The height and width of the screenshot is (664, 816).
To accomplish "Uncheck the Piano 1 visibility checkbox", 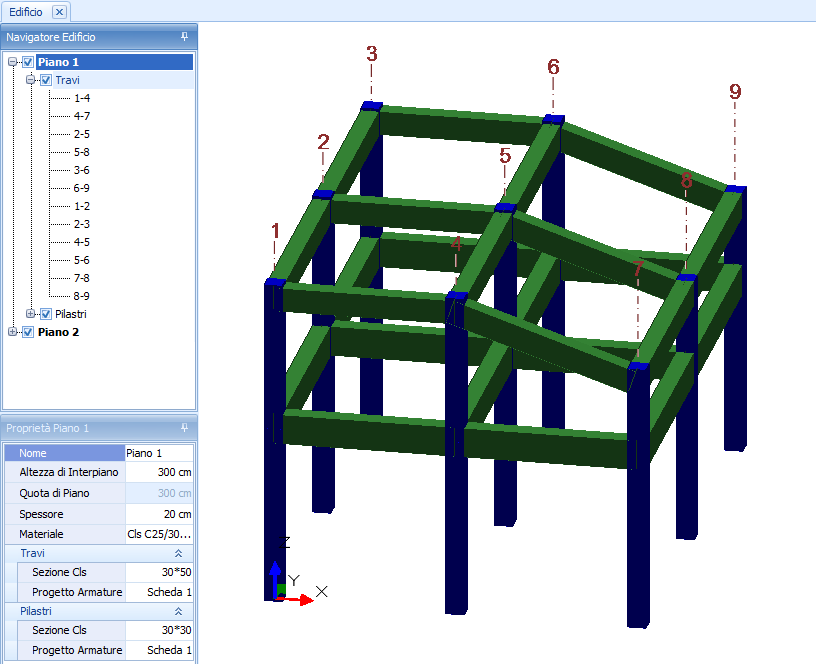I will click(28, 62).
